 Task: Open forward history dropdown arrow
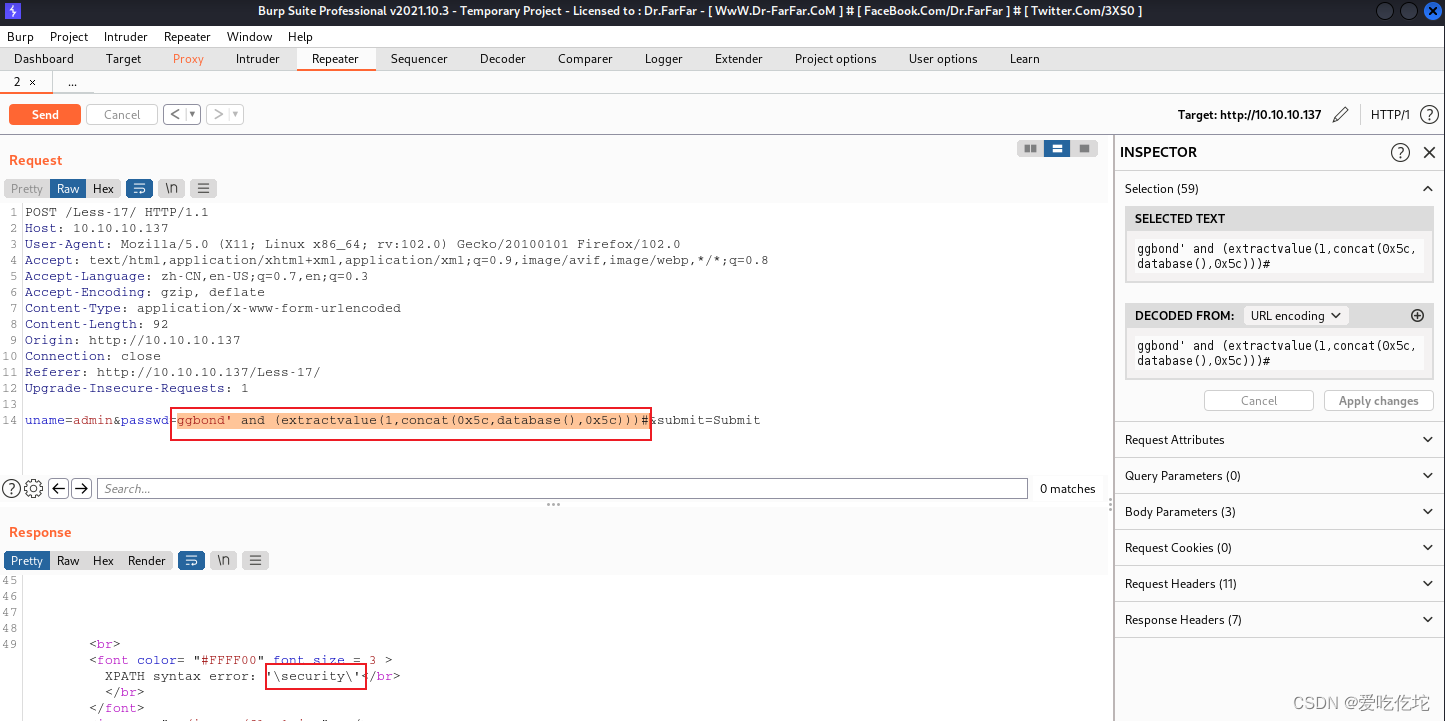coord(236,115)
